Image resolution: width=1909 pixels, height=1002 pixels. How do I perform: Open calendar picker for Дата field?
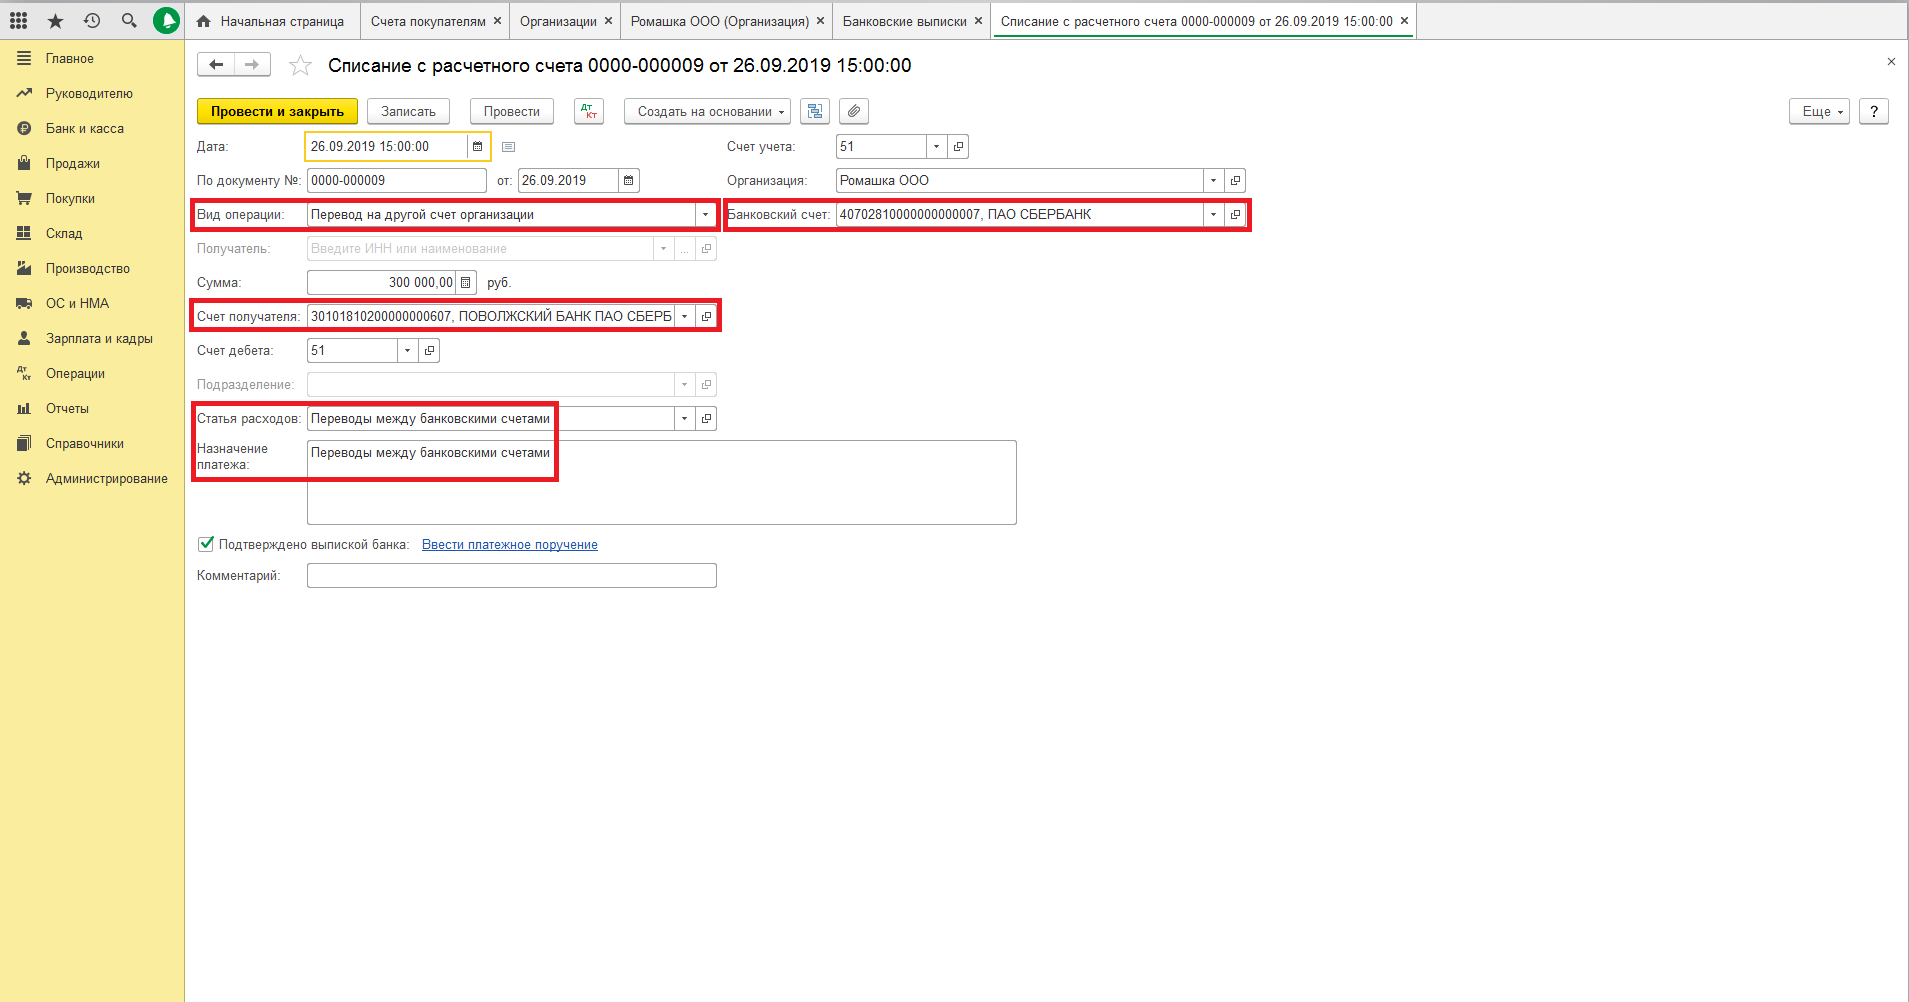click(477, 146)
